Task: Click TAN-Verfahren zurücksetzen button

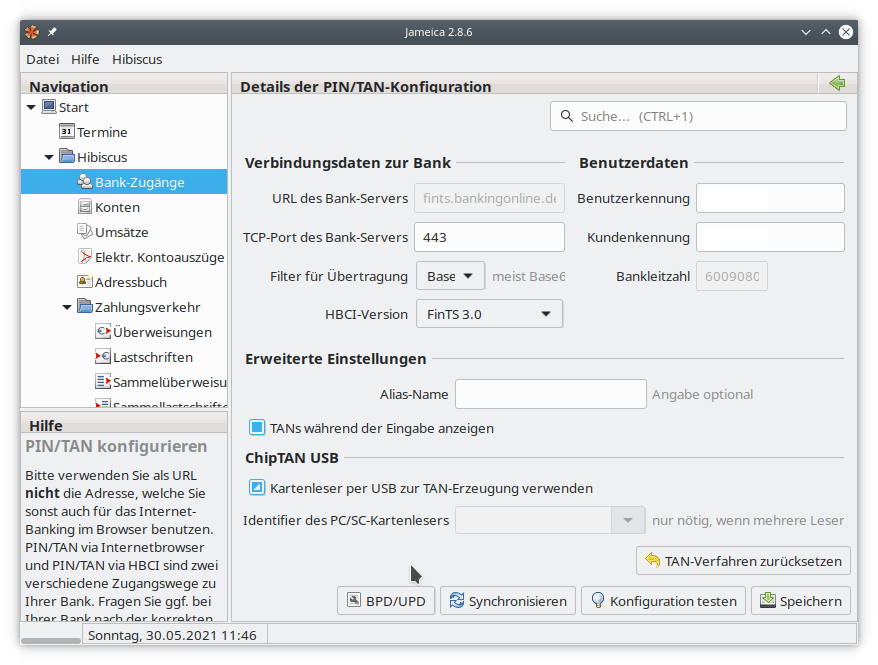Action: [x=743, y=560]
